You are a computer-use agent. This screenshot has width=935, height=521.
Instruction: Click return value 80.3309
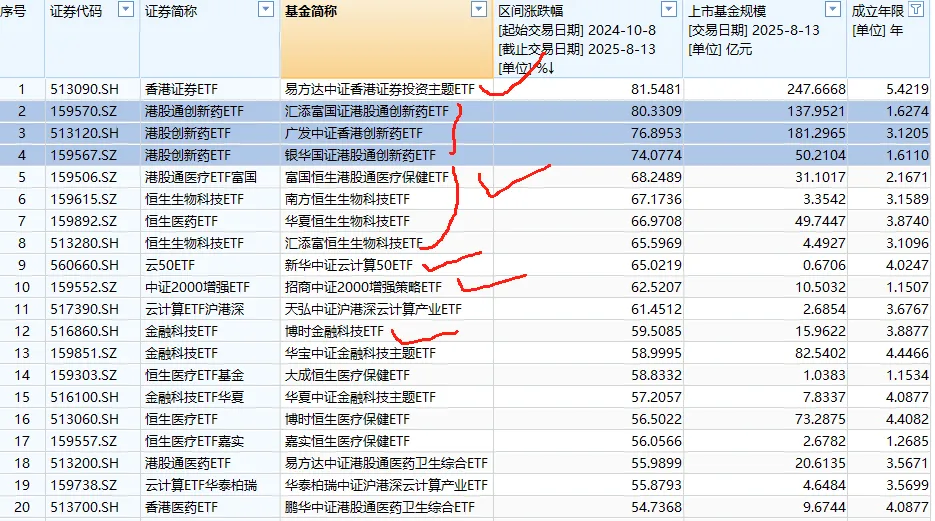(x=656, y=111)
